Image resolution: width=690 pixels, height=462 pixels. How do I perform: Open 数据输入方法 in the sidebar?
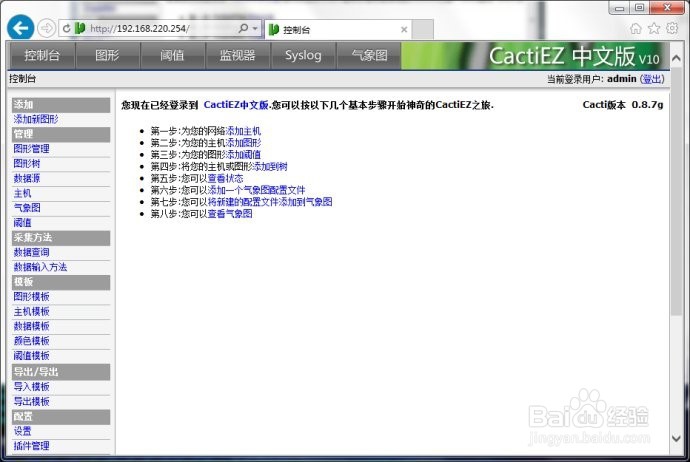click(40, 267)
